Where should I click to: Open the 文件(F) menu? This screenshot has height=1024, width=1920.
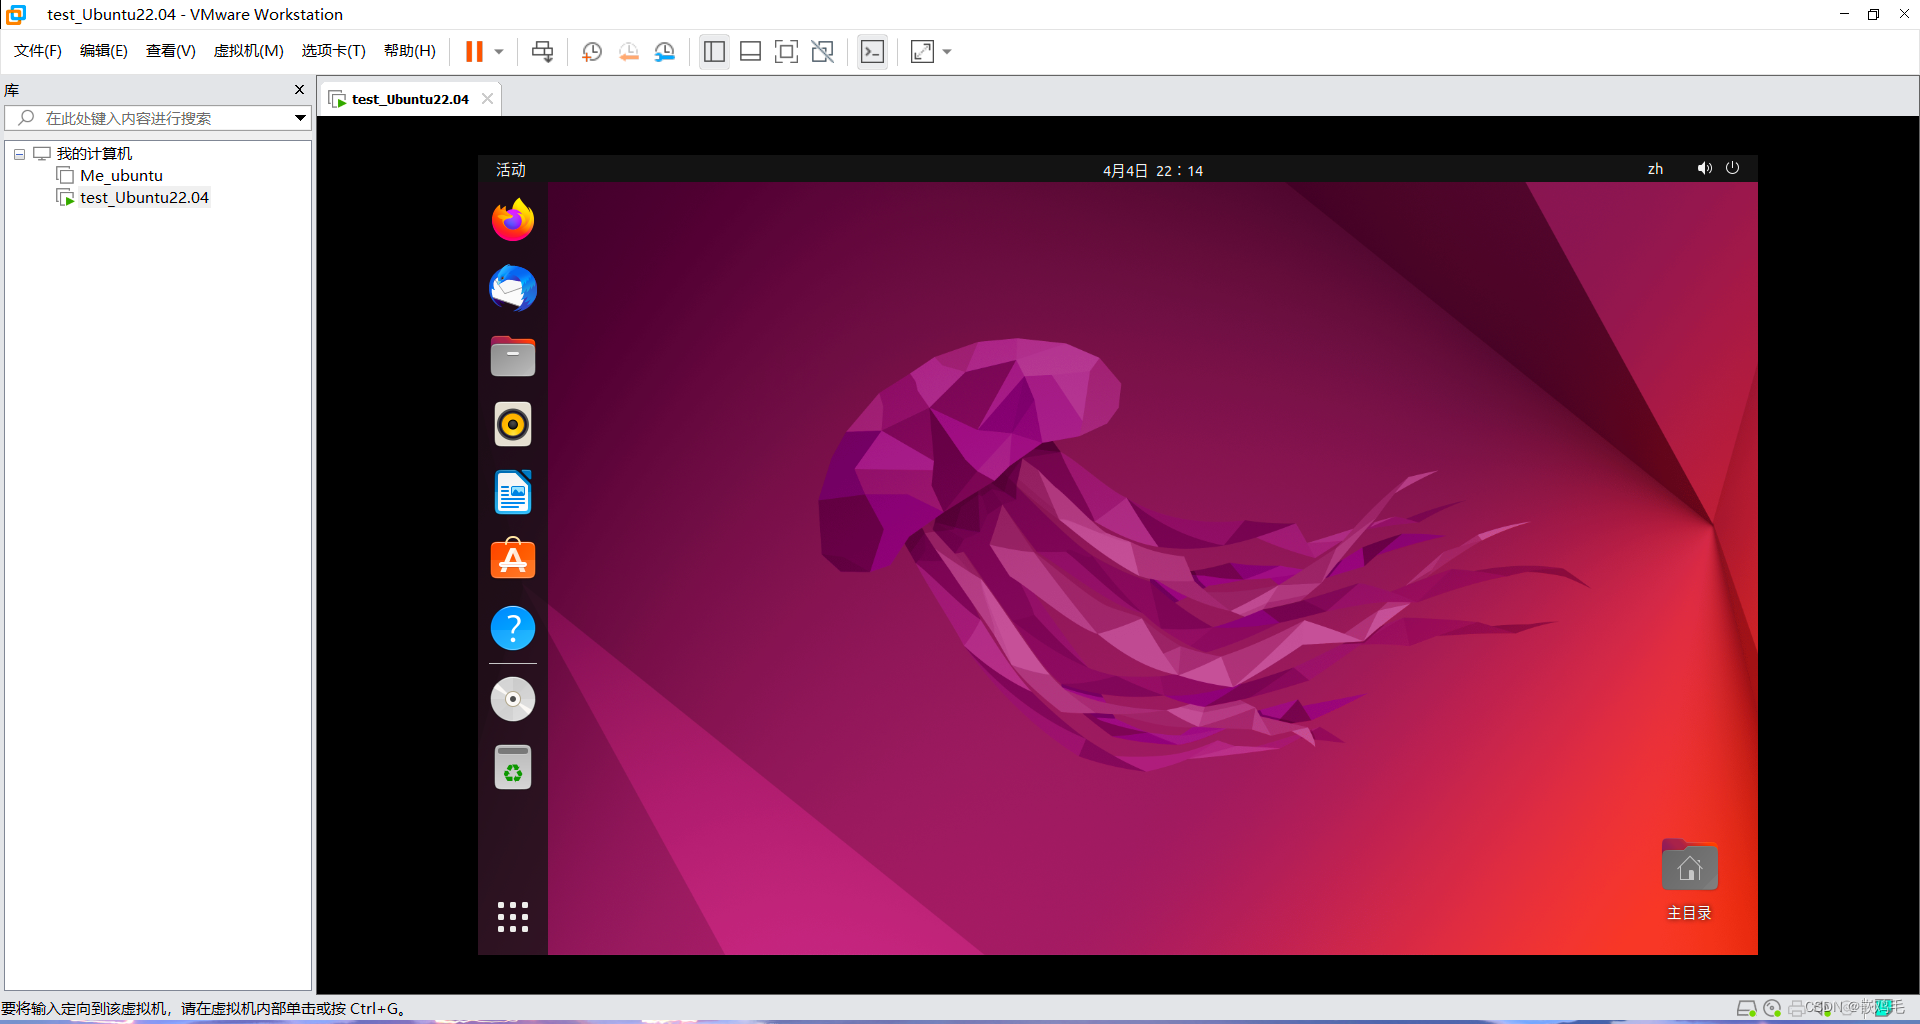[38, 51]
